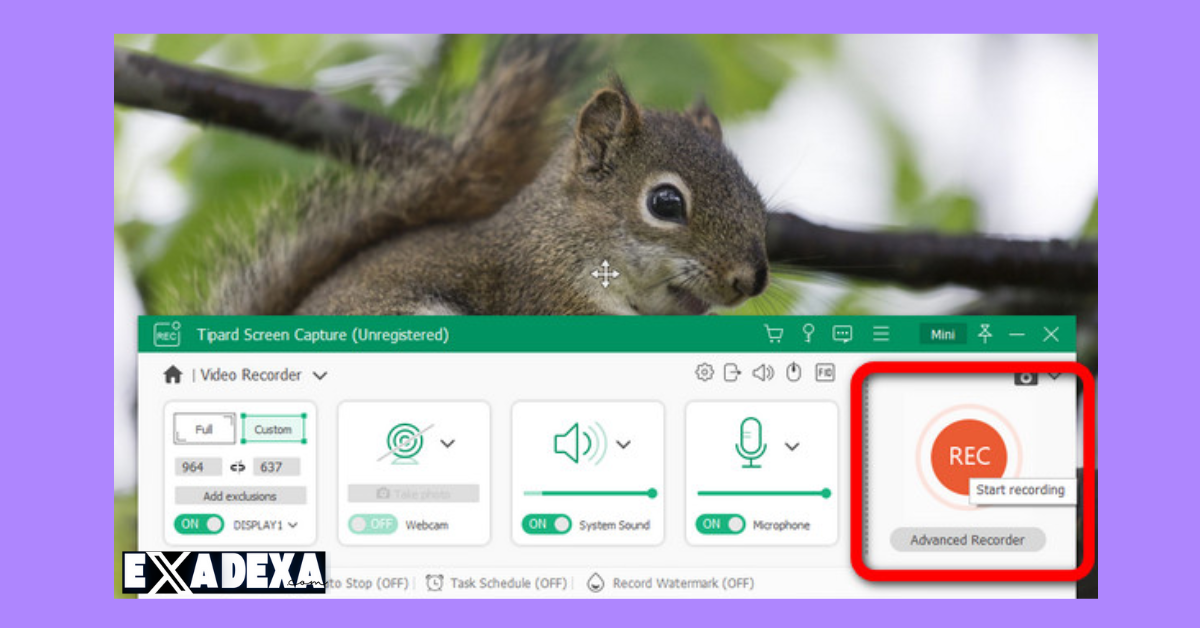The height and width of the screenshot is (628, 1200).
Task: Expand the webcam options chevron
Action: tap(448, 442)
